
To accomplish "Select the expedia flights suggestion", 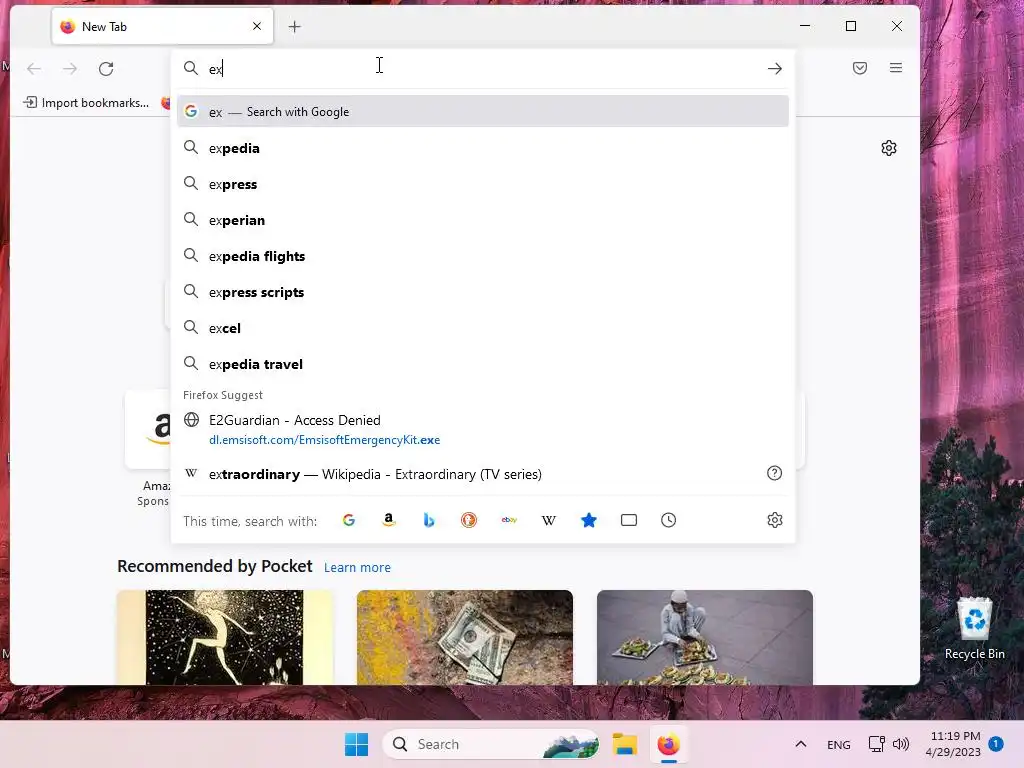I will pos(483,256).
